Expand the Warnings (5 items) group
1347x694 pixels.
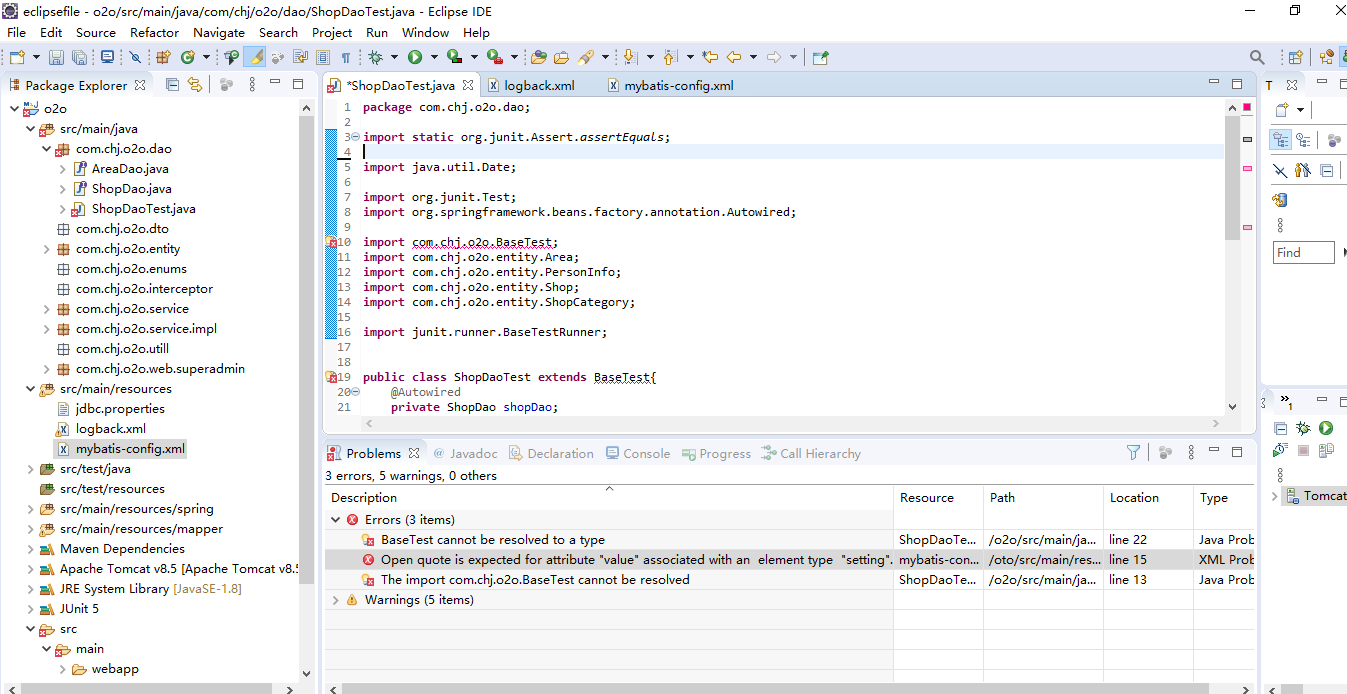click(x=336, y=600)
